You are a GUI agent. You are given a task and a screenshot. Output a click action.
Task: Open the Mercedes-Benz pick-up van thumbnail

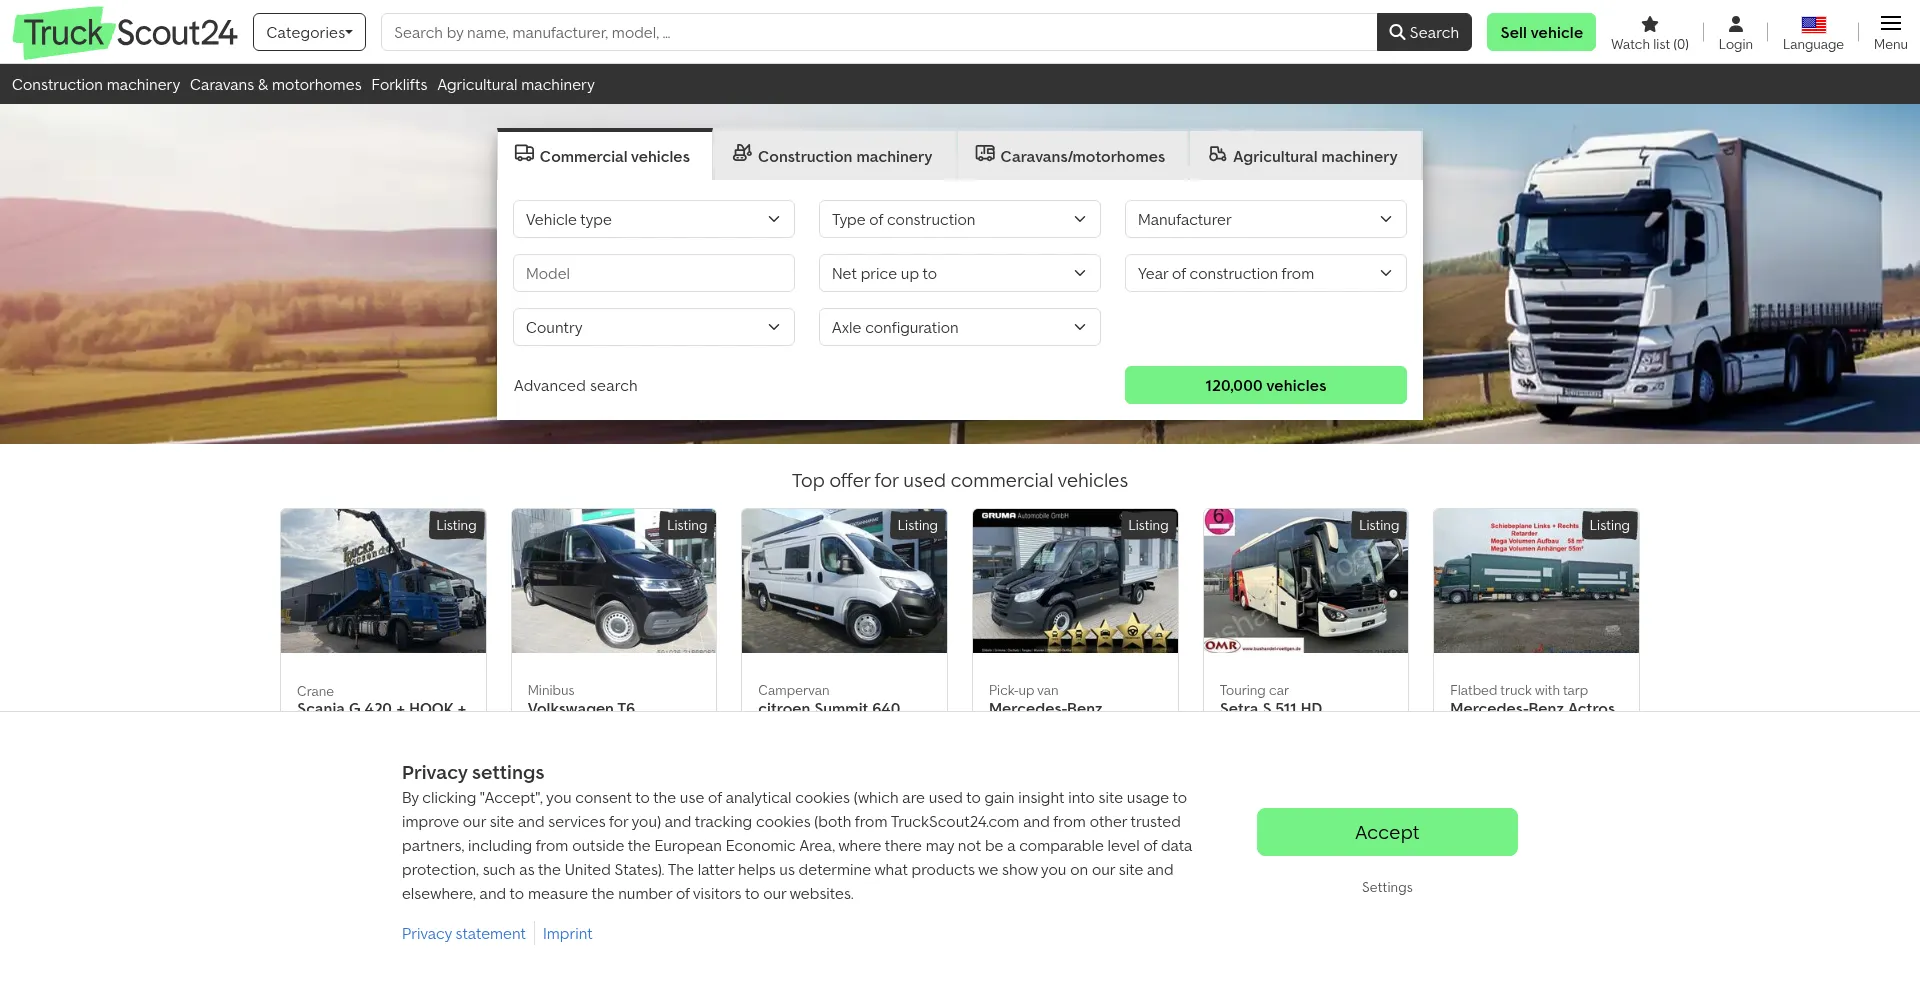(x=1075, y=581)
